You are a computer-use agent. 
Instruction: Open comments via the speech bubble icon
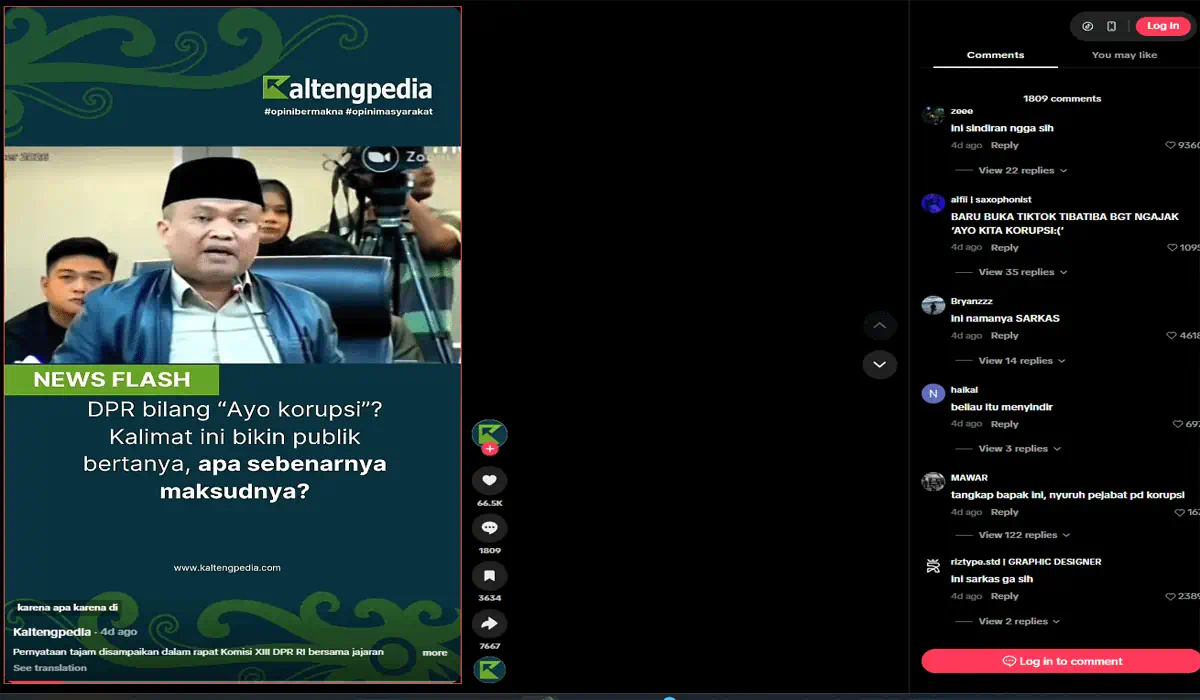490,528
